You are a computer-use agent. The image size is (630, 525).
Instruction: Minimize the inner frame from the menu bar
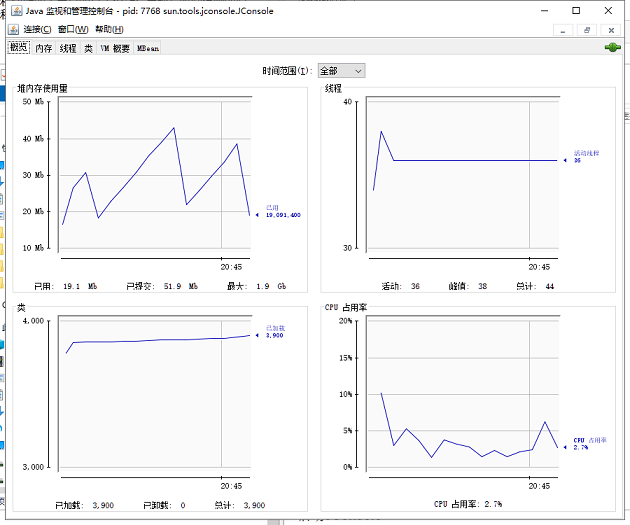tap(565, 29)
